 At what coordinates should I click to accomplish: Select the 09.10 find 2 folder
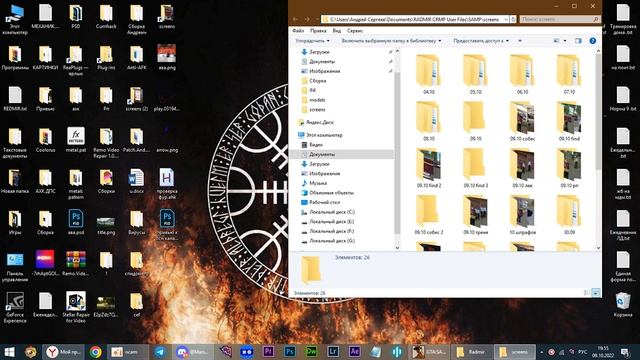pyautogui.click(x=429, y=168)
